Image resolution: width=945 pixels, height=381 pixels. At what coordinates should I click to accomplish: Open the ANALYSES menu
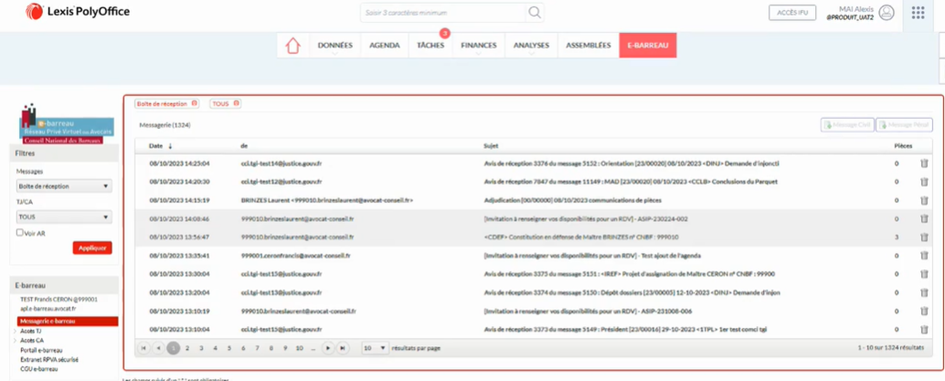[531, 45]
